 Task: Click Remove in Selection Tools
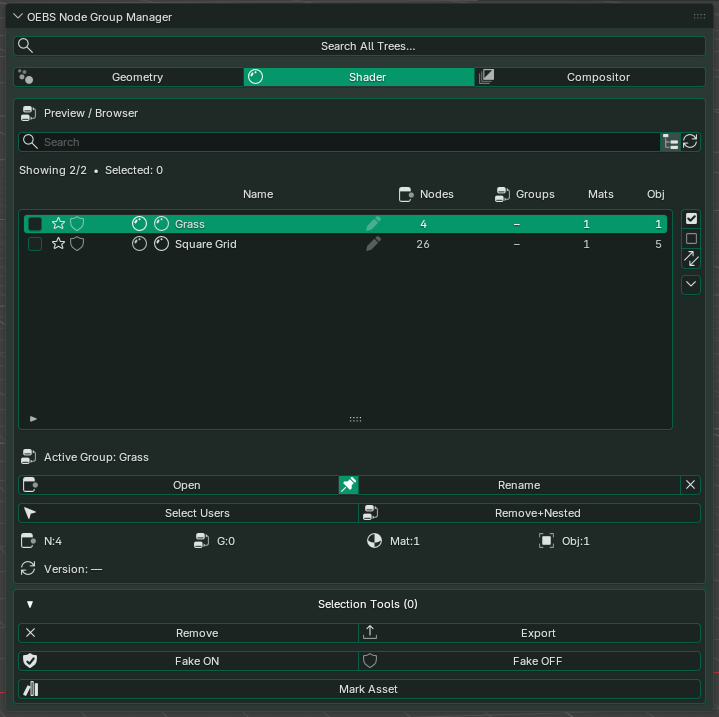point(188,633)
